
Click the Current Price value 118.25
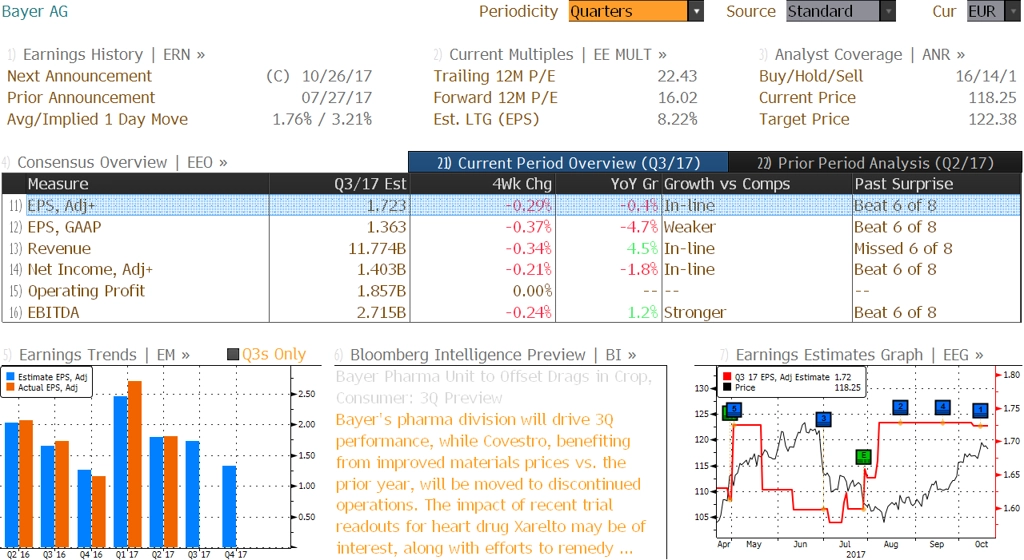[993, 97]
